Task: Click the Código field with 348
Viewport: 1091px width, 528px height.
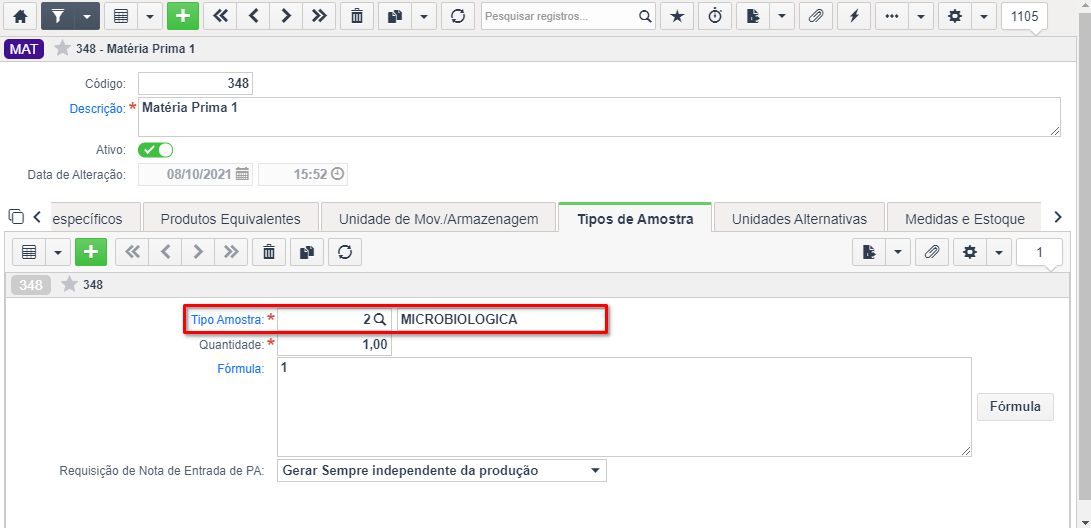Action: 196,83
